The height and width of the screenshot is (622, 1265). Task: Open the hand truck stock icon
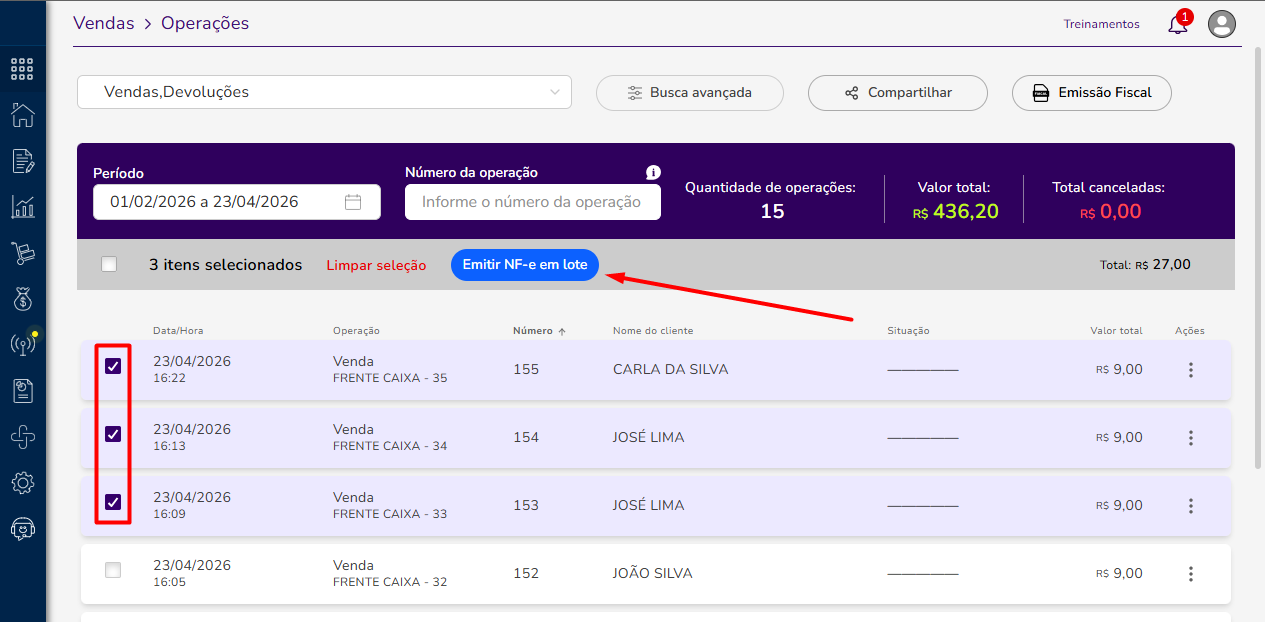[x=22, y=253]
